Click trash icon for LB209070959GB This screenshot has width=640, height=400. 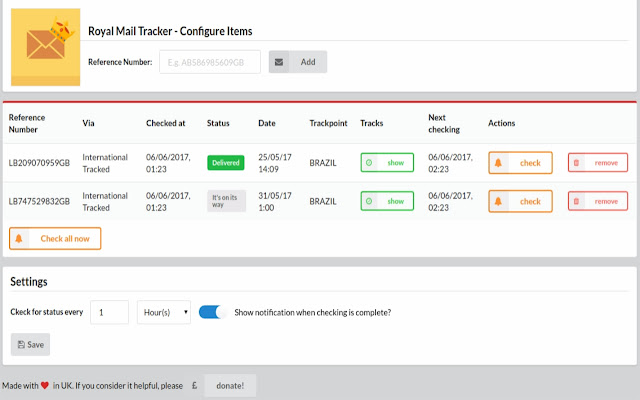576,162
